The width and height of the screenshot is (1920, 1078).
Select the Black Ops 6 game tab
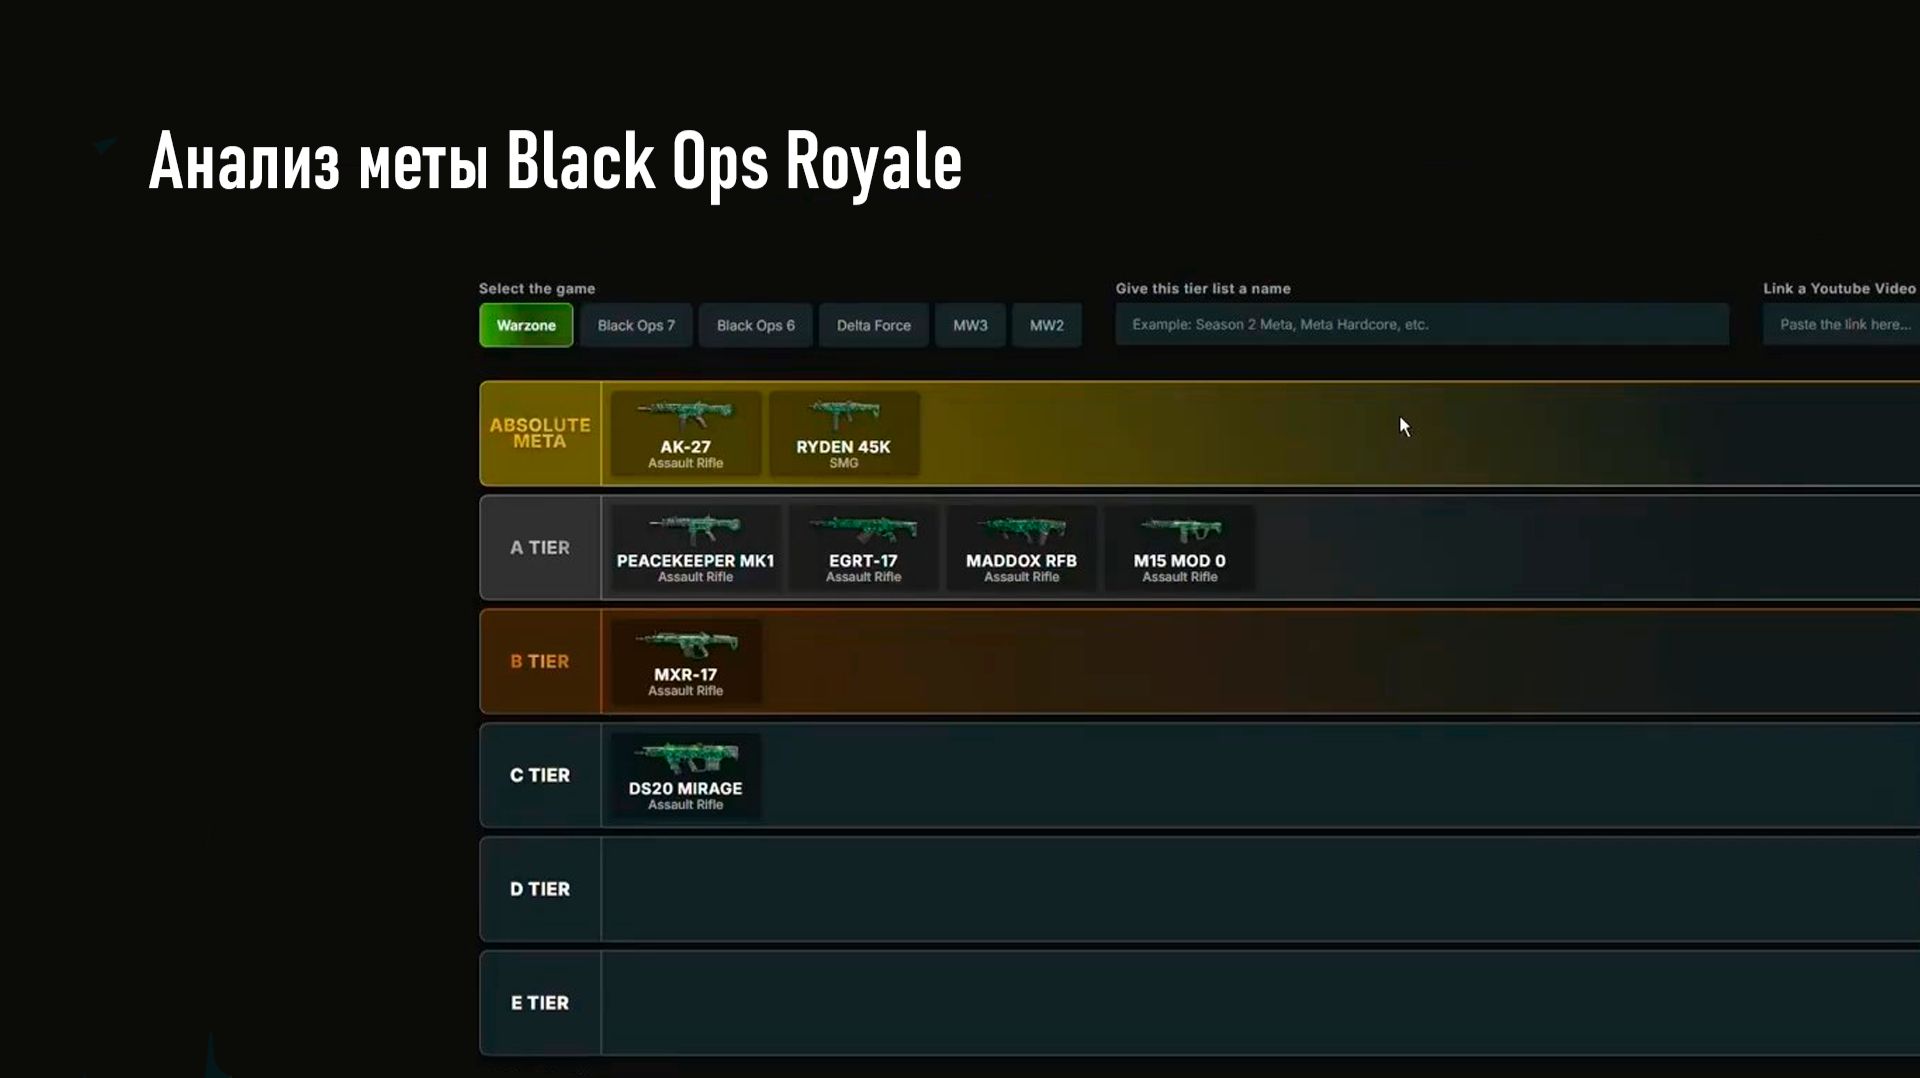[755, 325]
